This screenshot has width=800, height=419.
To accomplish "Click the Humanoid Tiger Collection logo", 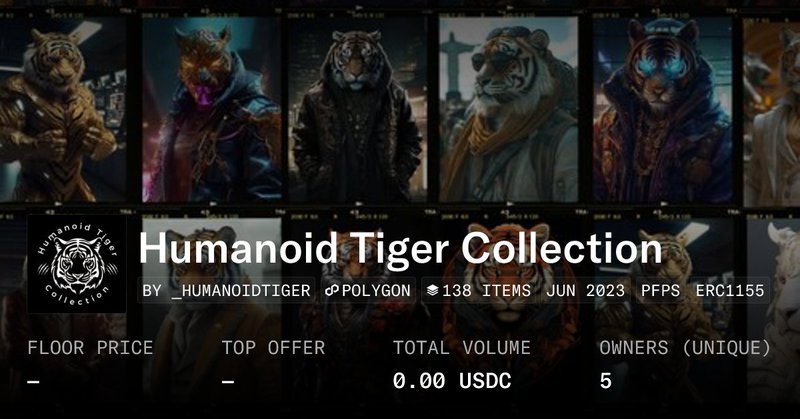I will (x=77, y=263).
